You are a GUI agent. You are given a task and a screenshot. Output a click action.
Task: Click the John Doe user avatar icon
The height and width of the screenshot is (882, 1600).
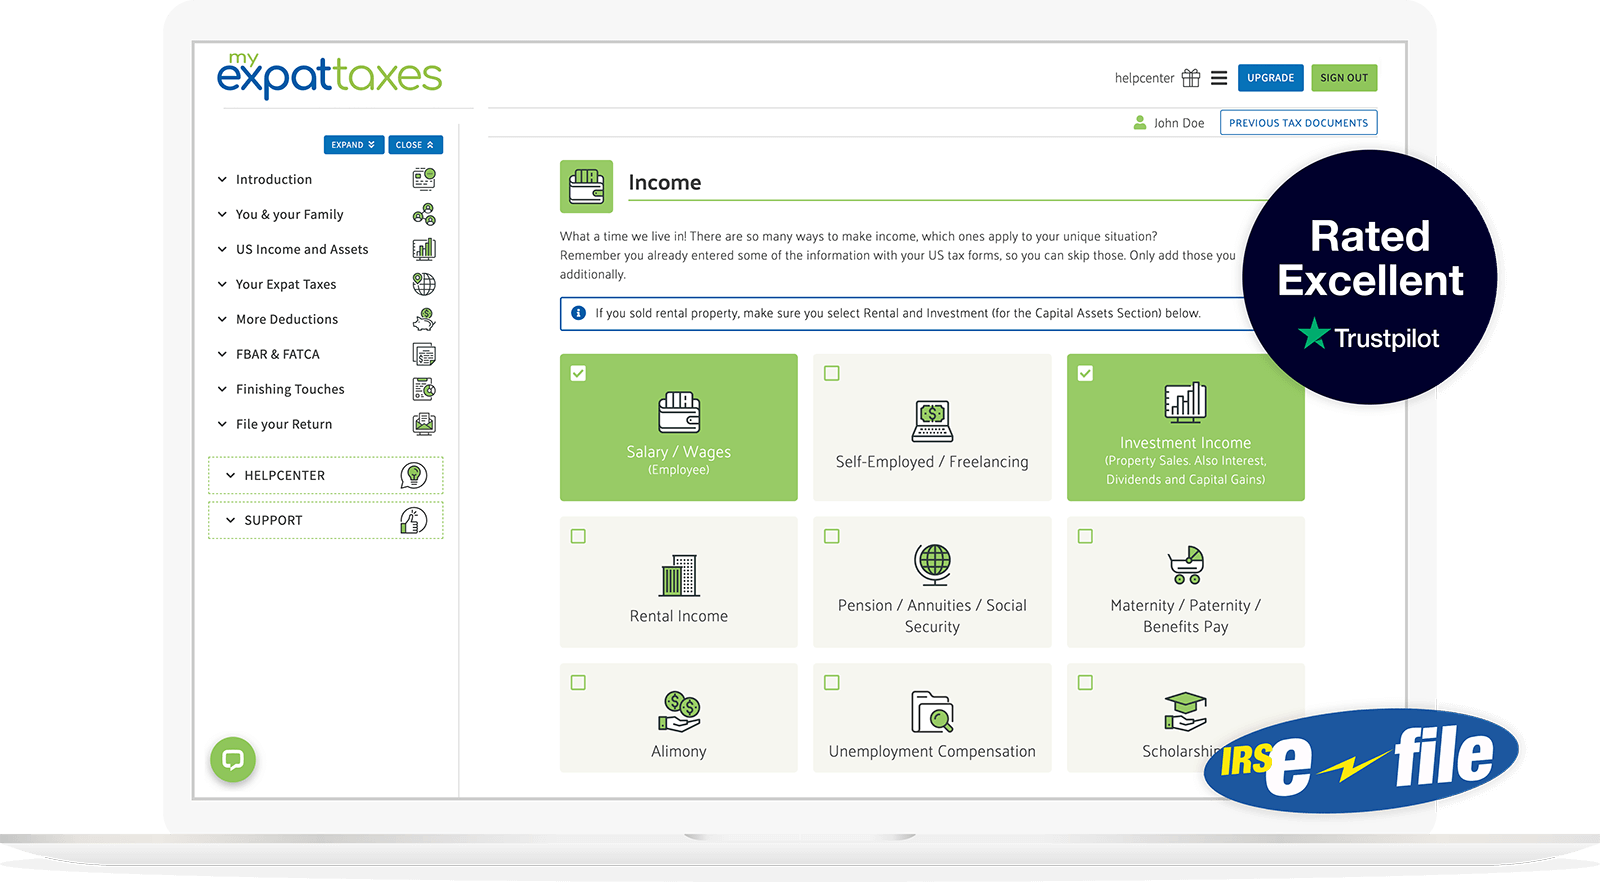click(x=1140, y=122)
